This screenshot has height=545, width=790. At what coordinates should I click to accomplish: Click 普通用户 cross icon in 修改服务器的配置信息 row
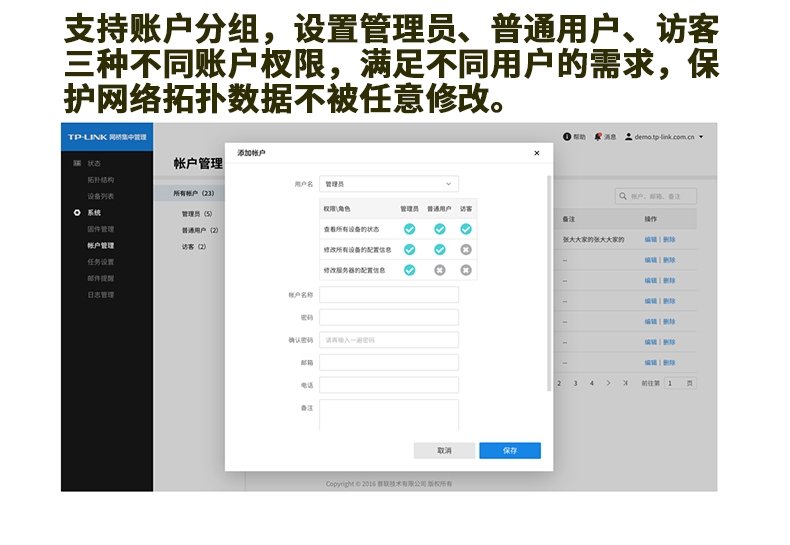(440, 270)
